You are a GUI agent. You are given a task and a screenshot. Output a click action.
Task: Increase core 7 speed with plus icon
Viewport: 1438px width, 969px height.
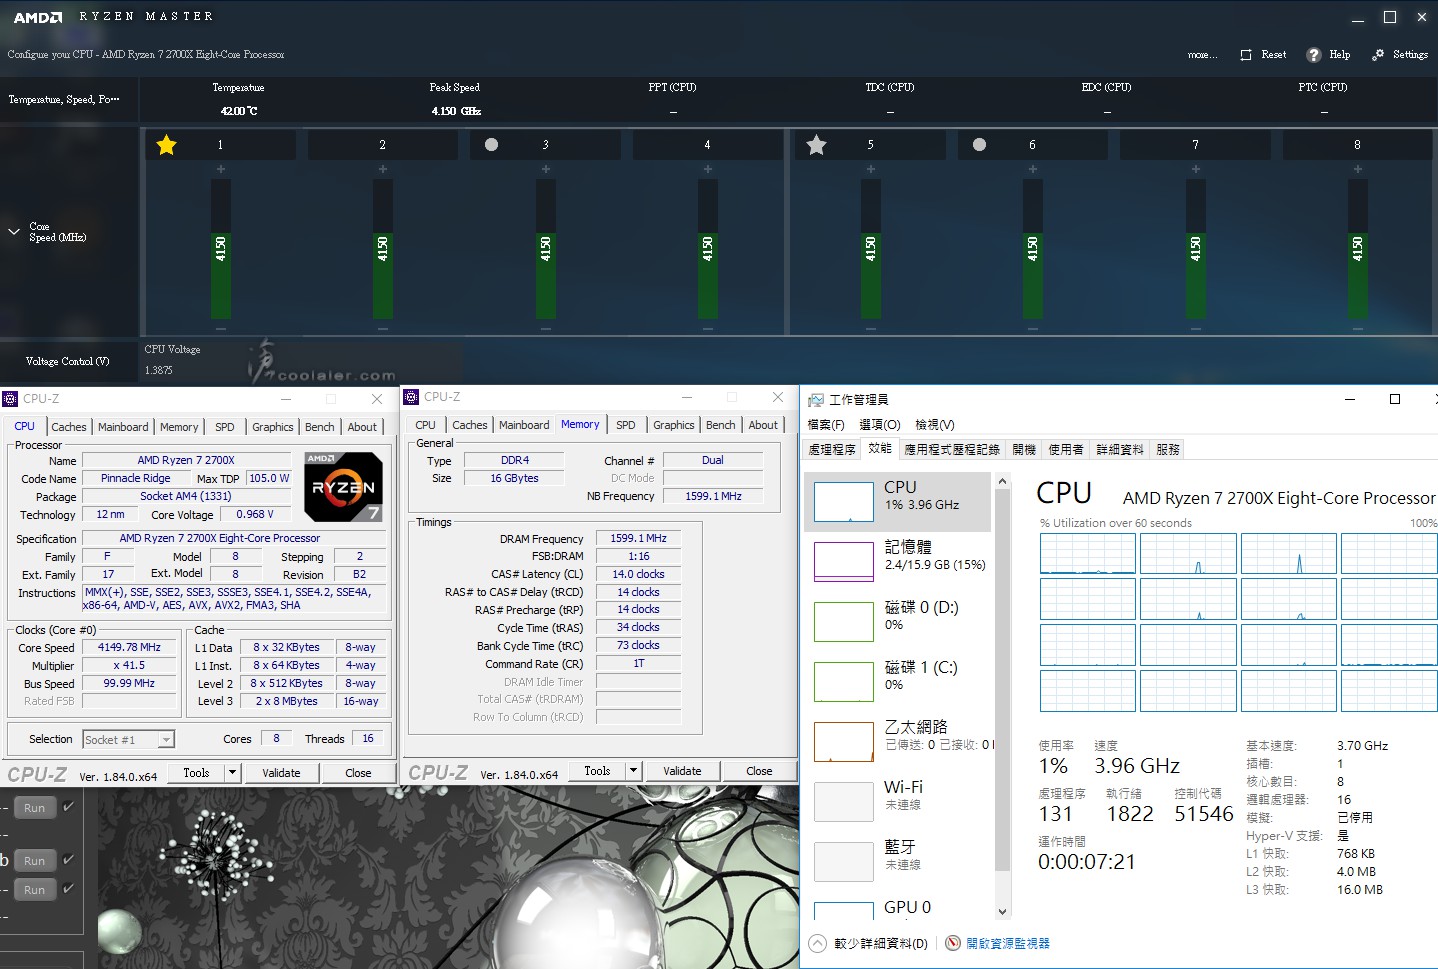click(1195, 169)
